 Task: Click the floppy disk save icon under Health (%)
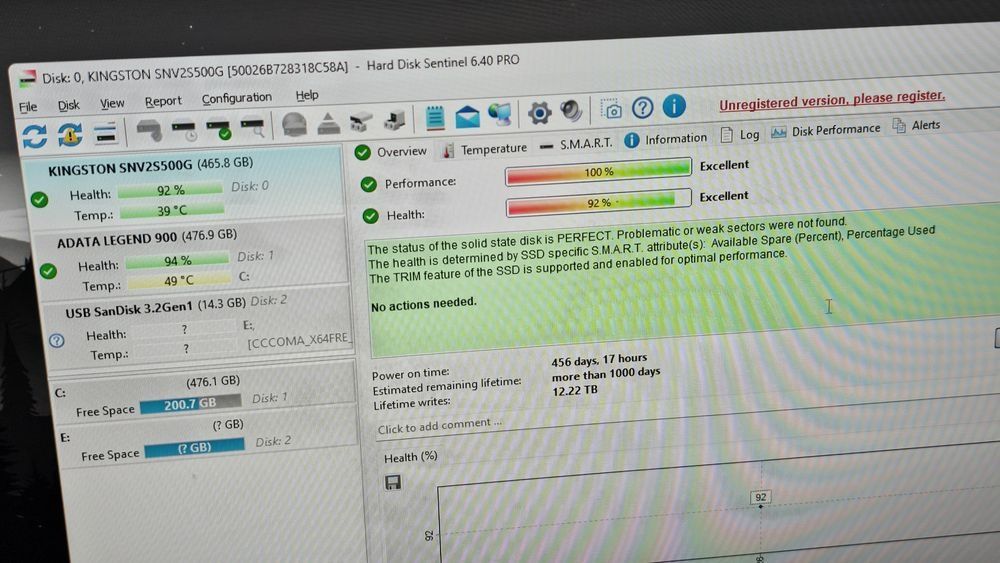[x=393, y=482]
